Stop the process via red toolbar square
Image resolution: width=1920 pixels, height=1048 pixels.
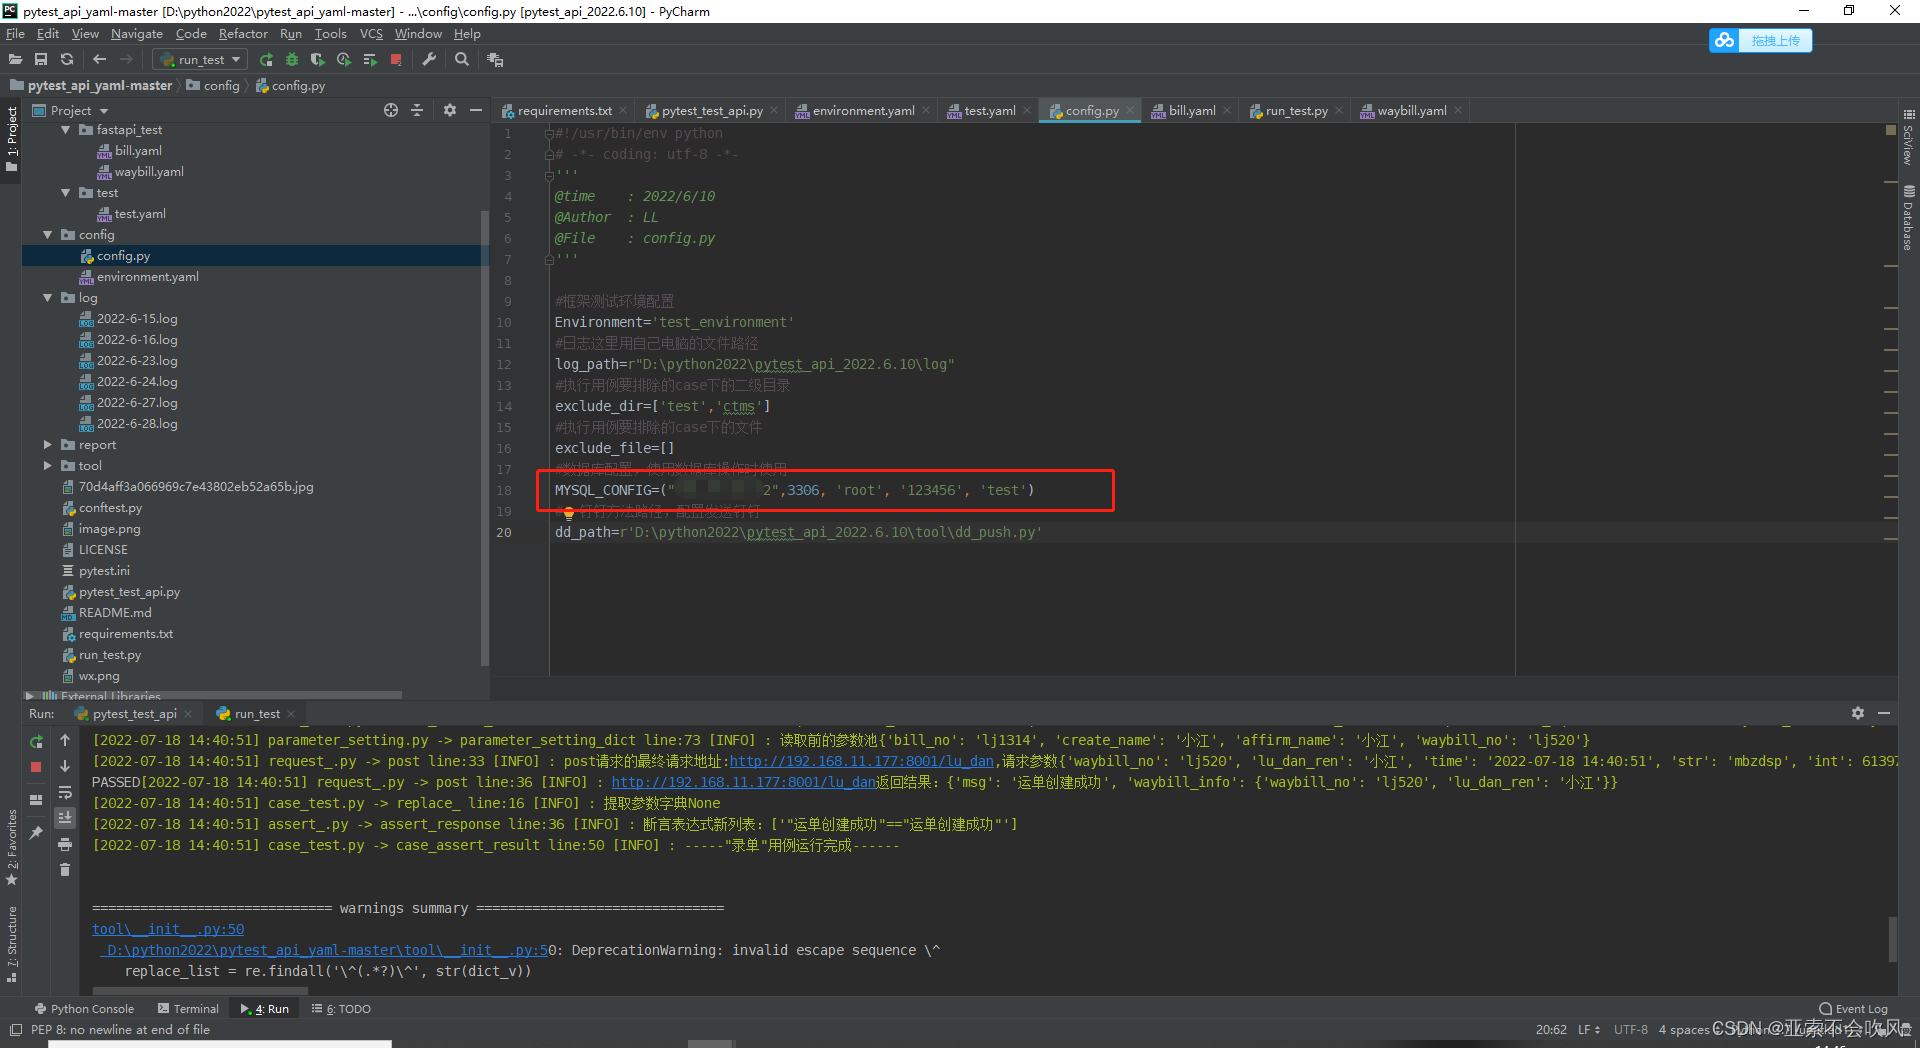[396, 60]
